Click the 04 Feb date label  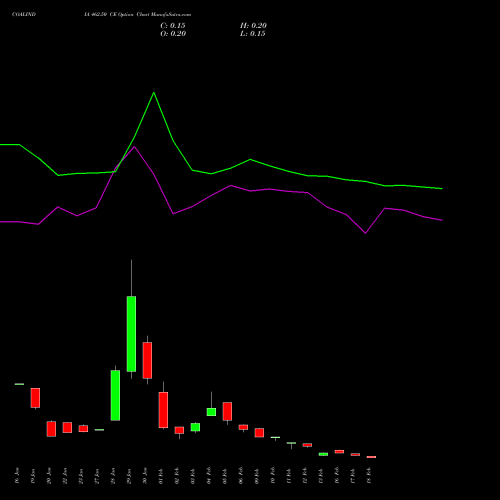209,476
